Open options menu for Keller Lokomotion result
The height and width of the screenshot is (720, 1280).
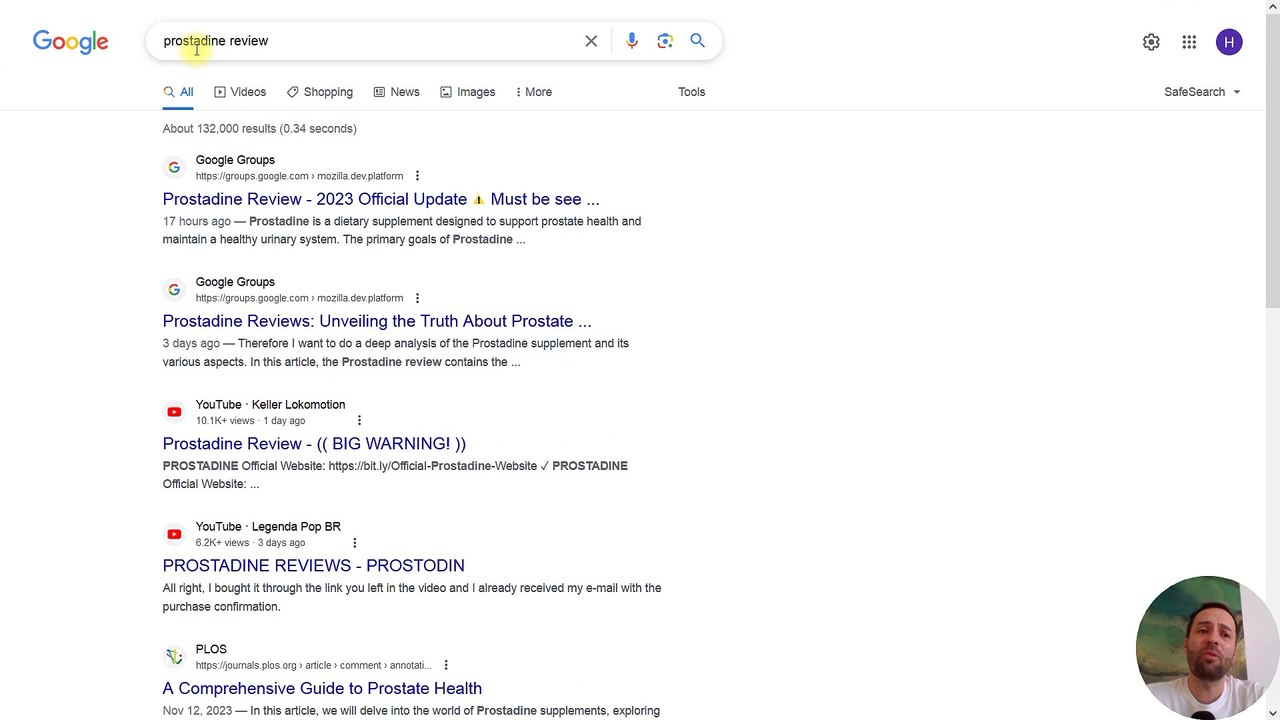click(359, 421)
